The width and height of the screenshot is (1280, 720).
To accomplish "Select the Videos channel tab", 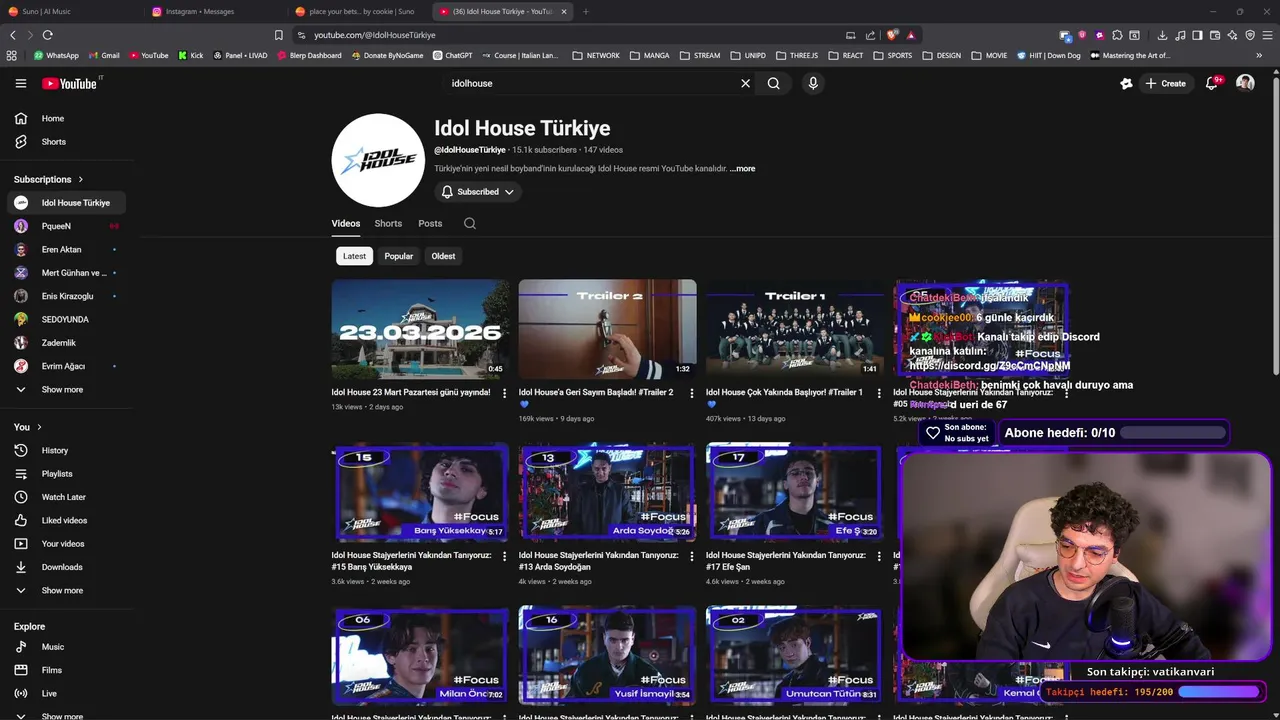I will pyautogui.click(x=346, y=223).
